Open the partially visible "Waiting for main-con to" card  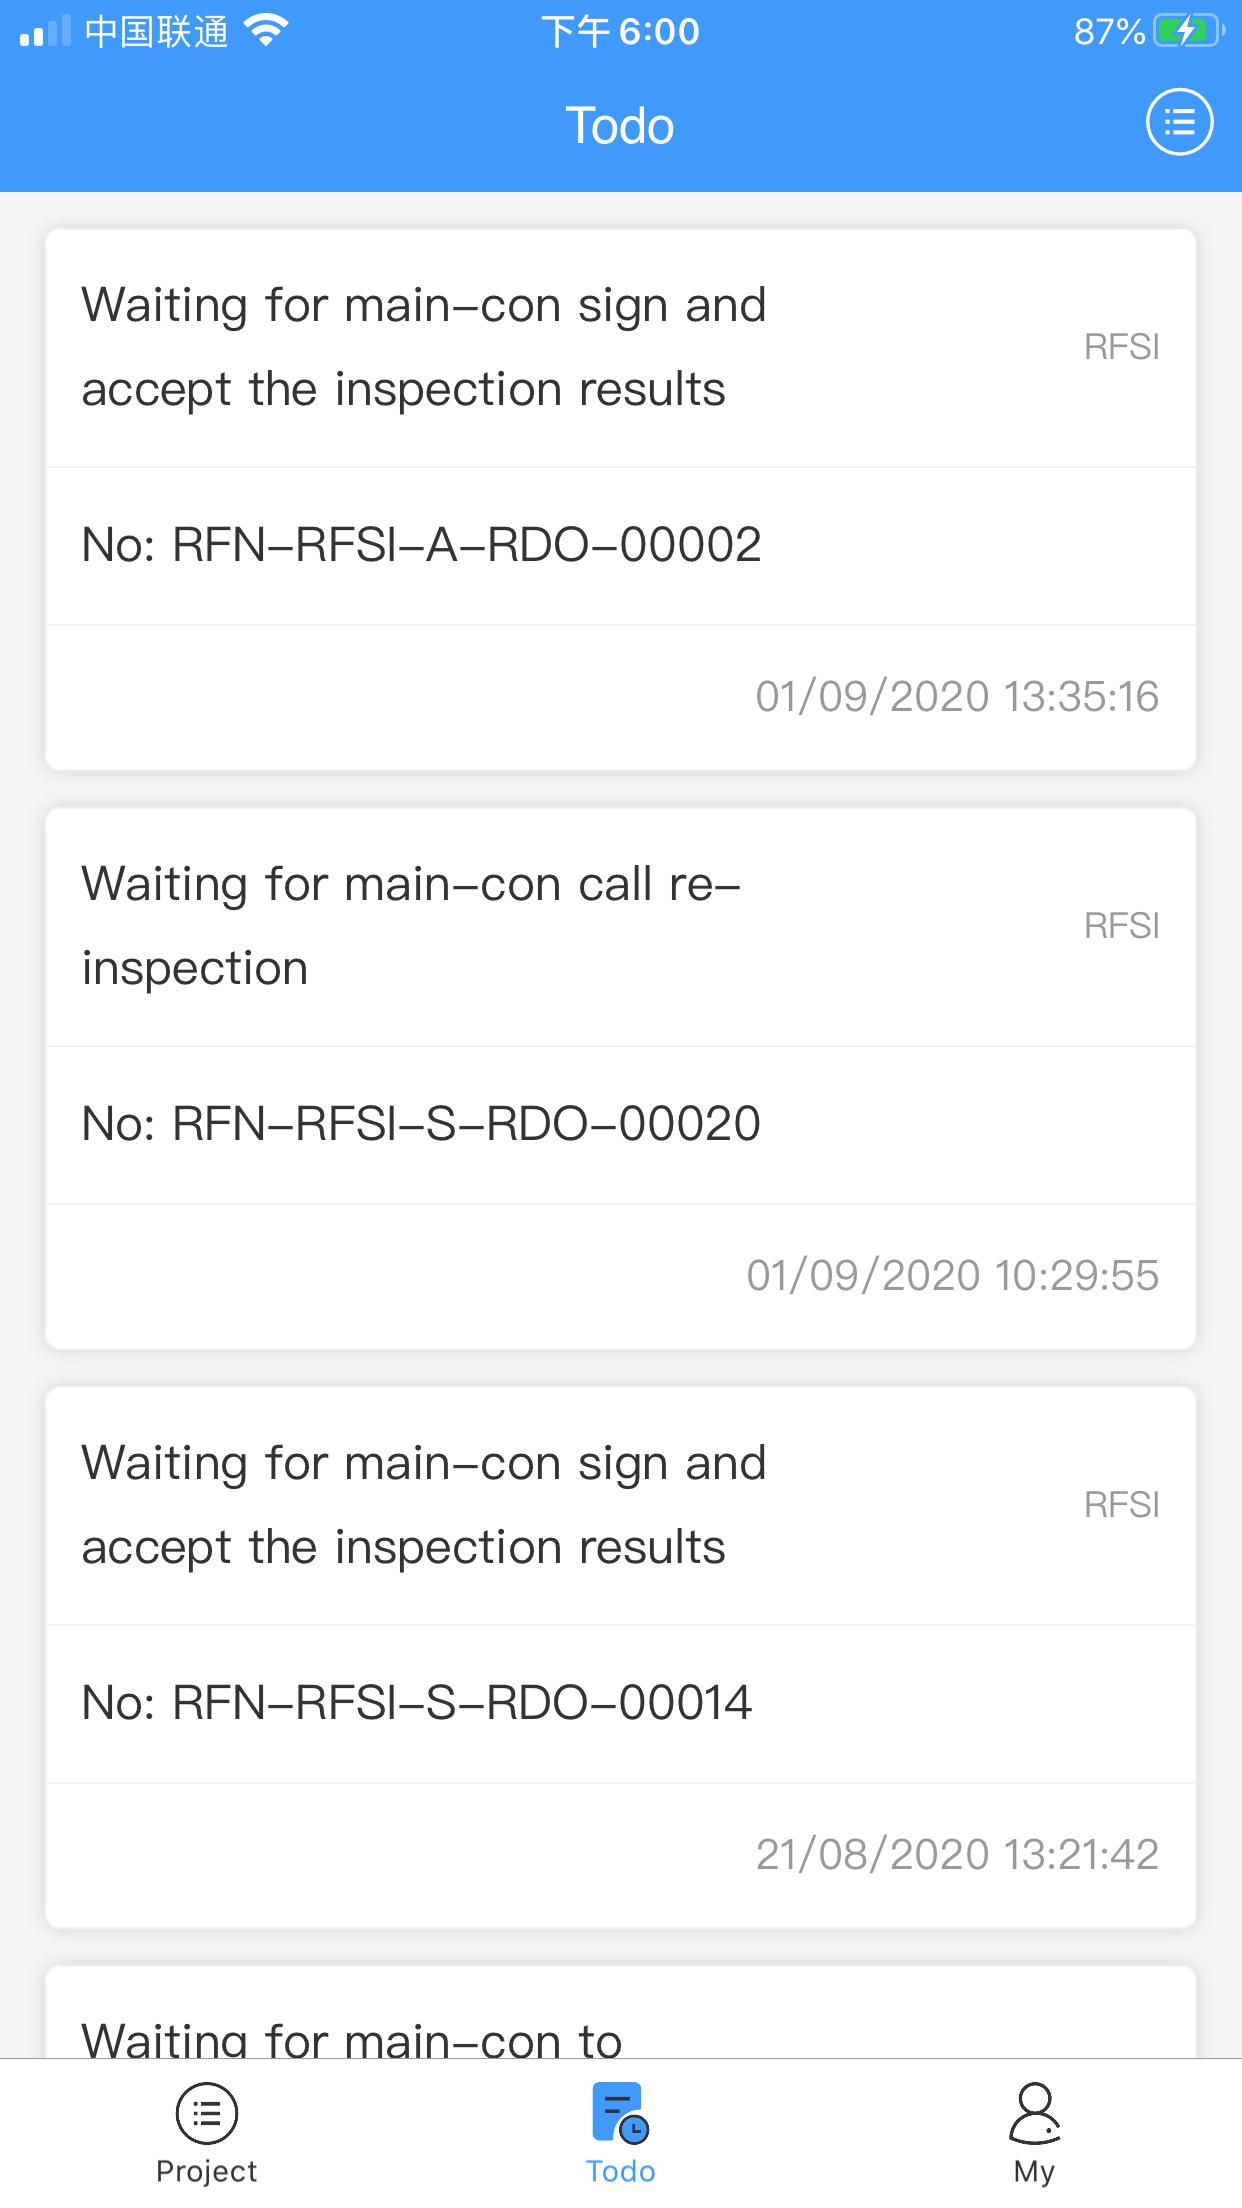(620, 2012)
